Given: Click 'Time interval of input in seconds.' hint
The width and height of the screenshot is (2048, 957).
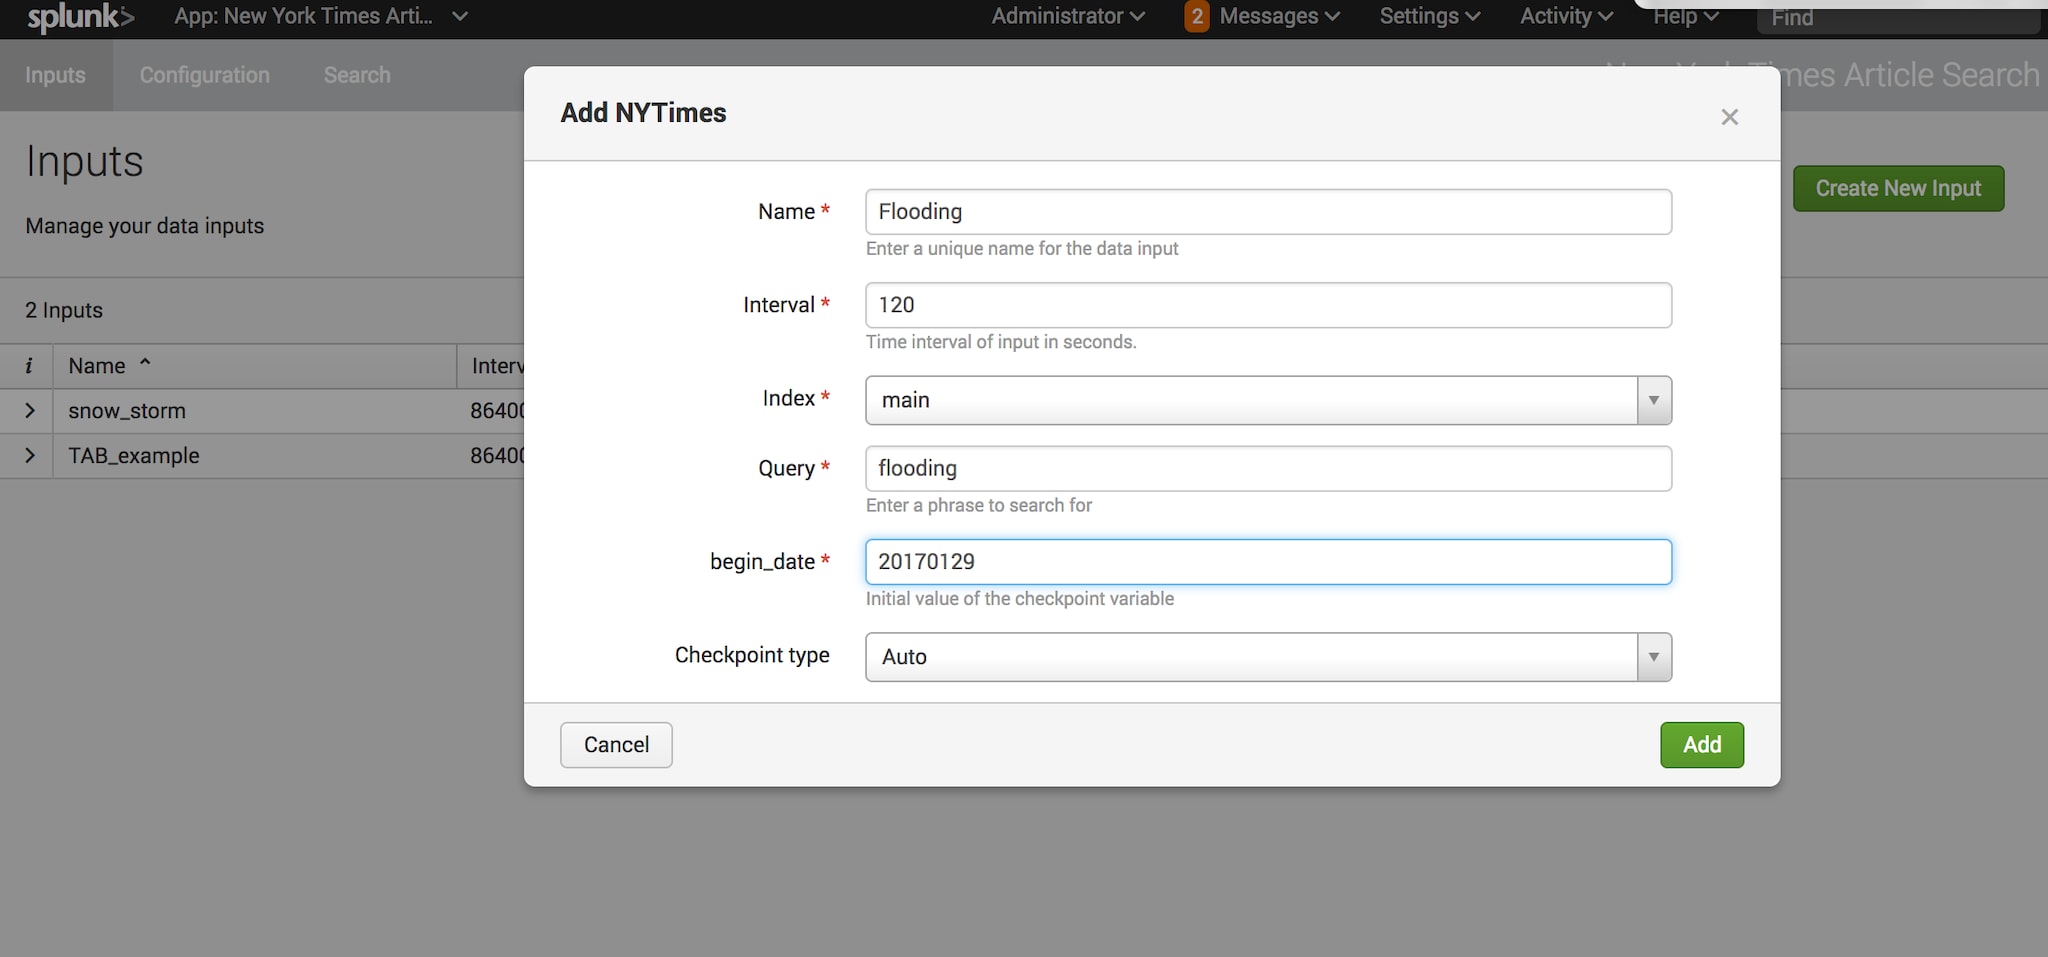Looking at the screenshot, I should (x=1001, y=342).
